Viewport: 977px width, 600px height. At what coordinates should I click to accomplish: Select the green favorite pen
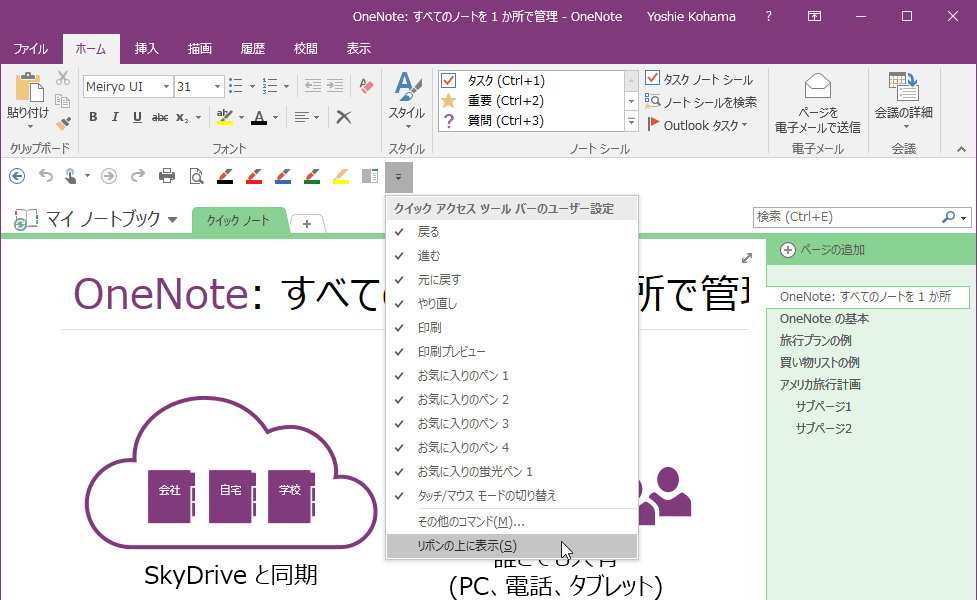[312, 177]
